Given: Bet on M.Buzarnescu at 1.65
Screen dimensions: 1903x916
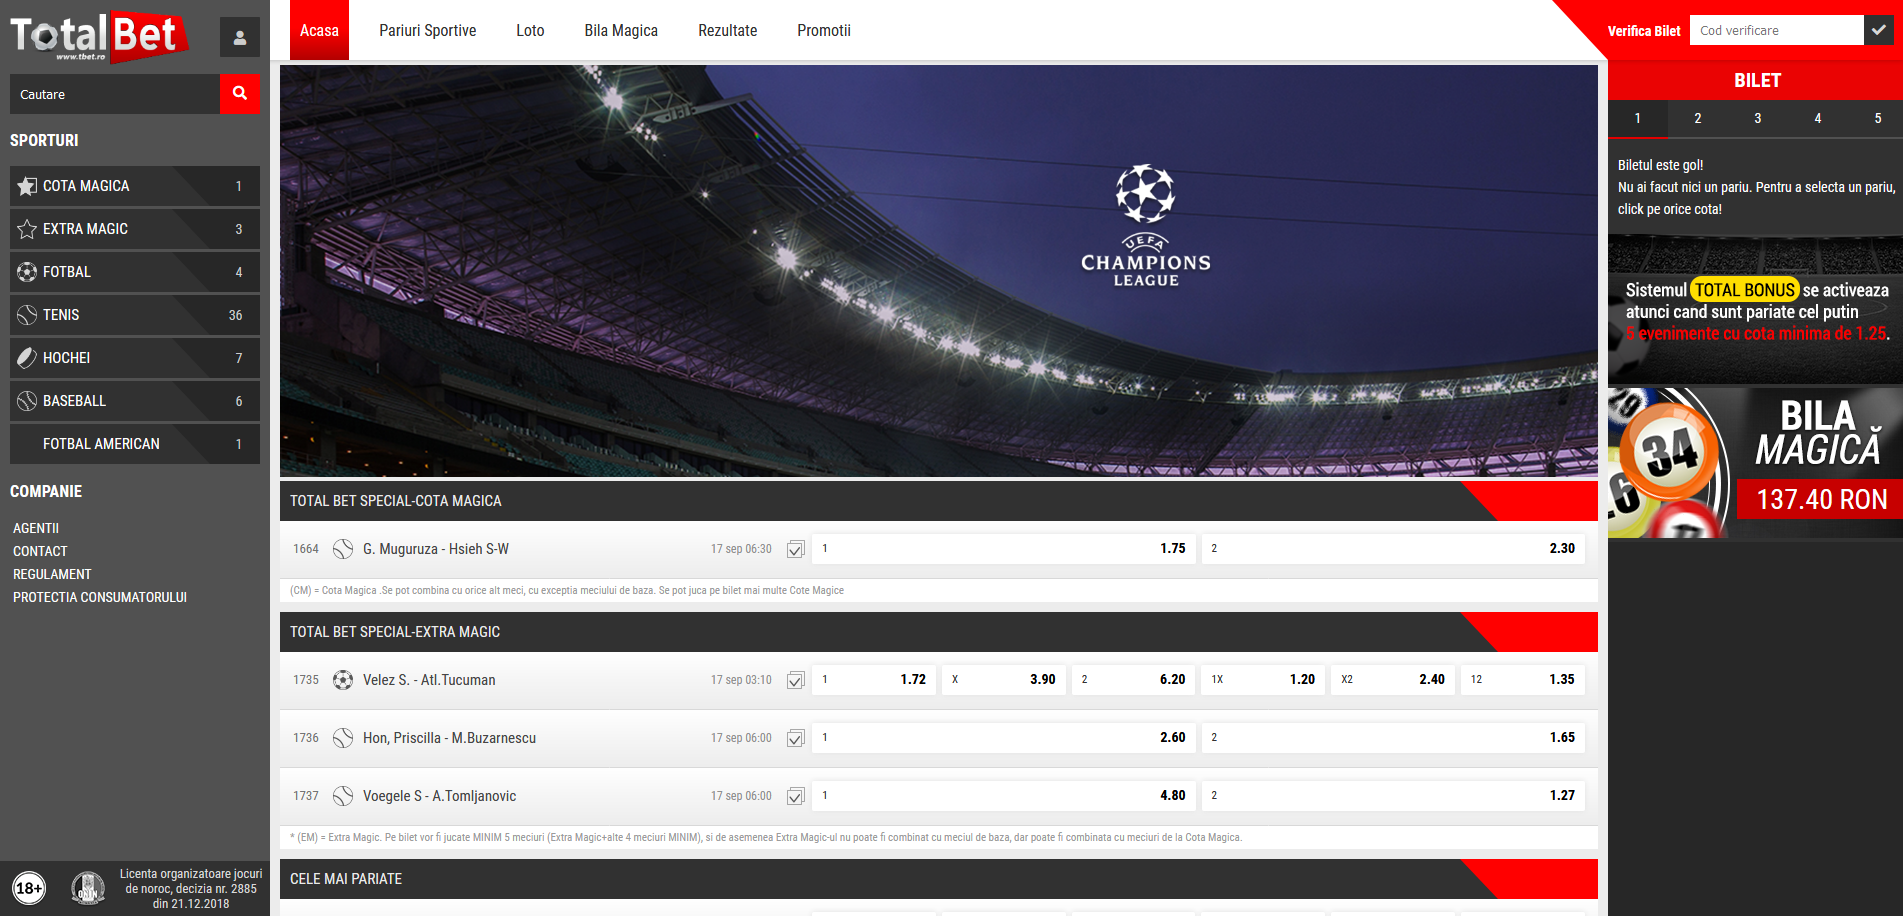Looking at the screenshot, I should 1393,738.
